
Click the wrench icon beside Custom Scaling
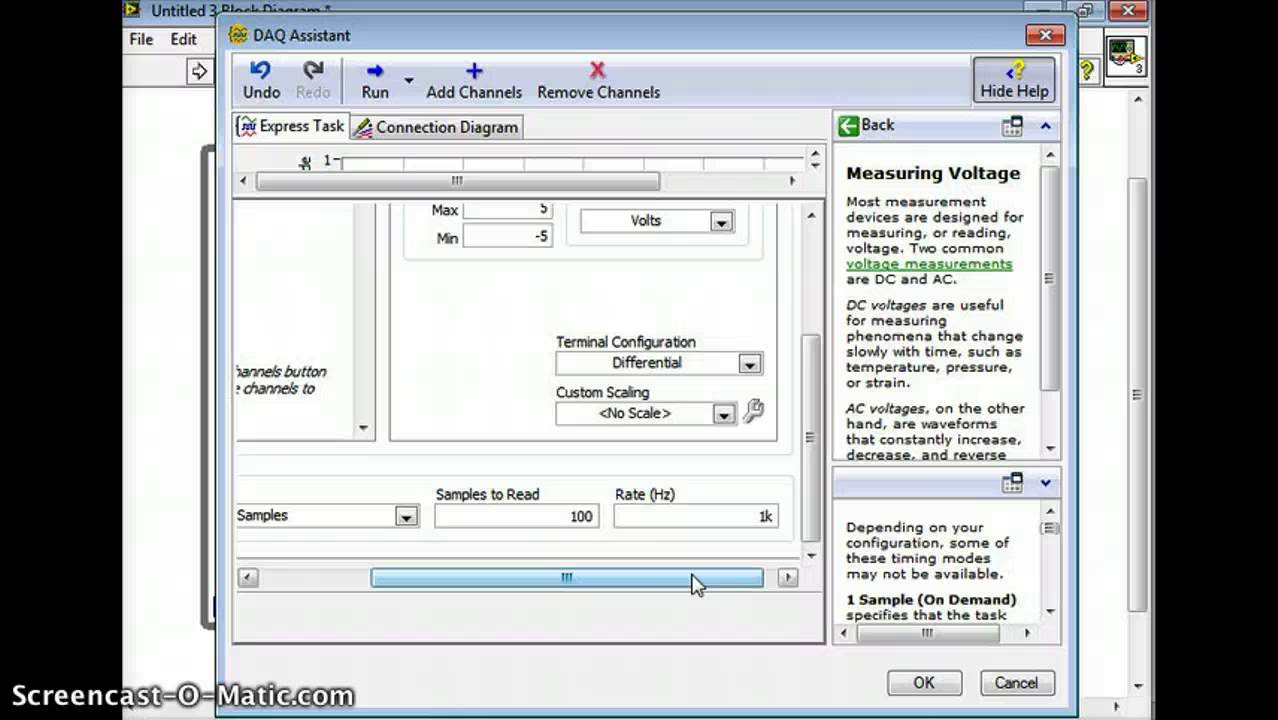(754, 411)
